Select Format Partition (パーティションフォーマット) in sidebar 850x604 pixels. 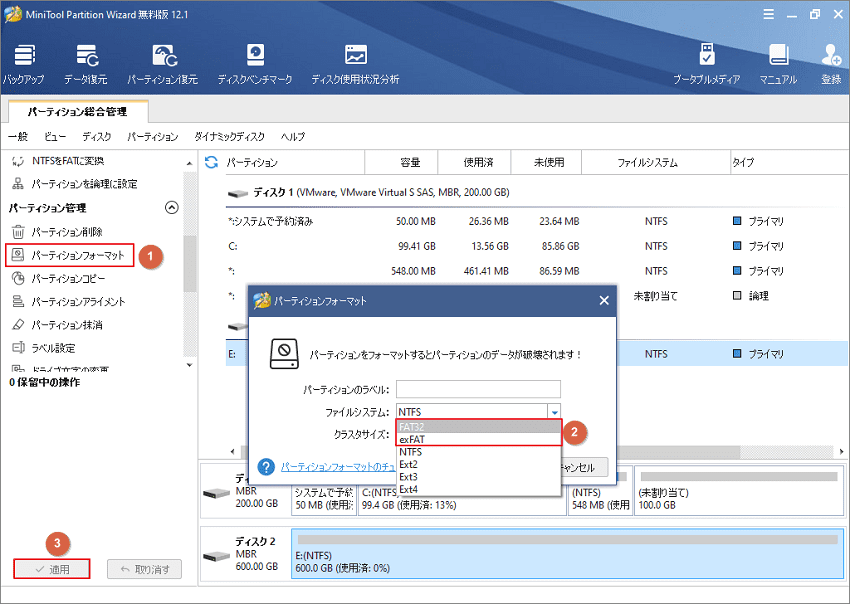pos(69,255)
